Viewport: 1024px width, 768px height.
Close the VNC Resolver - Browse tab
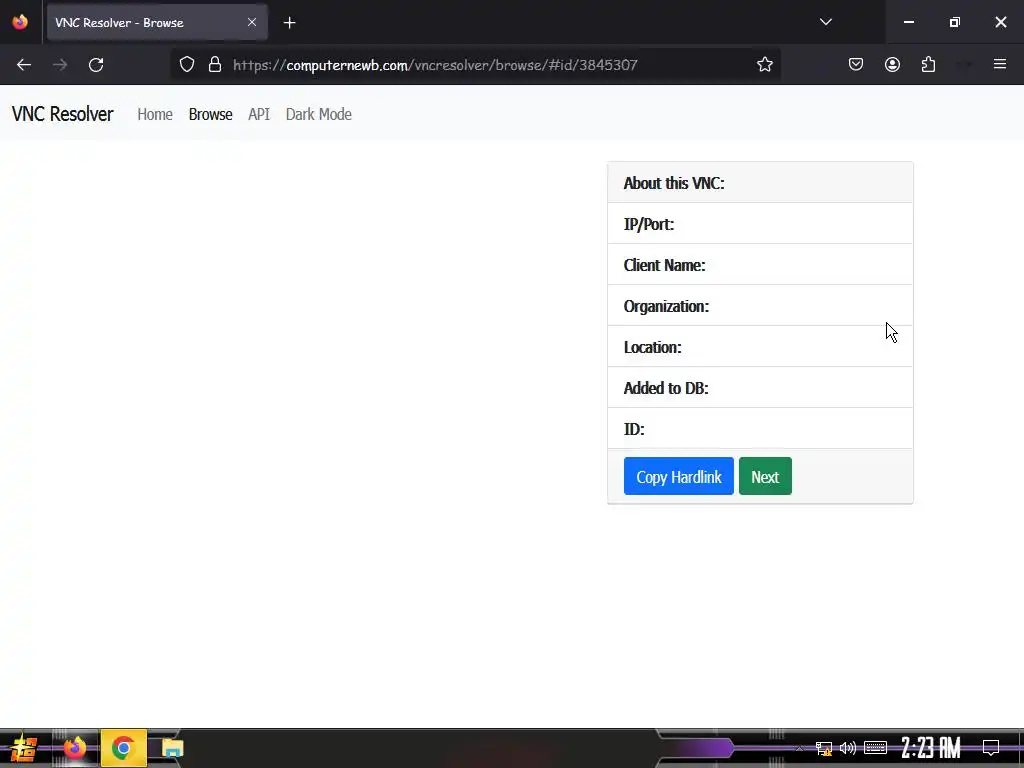click(252, 22)
